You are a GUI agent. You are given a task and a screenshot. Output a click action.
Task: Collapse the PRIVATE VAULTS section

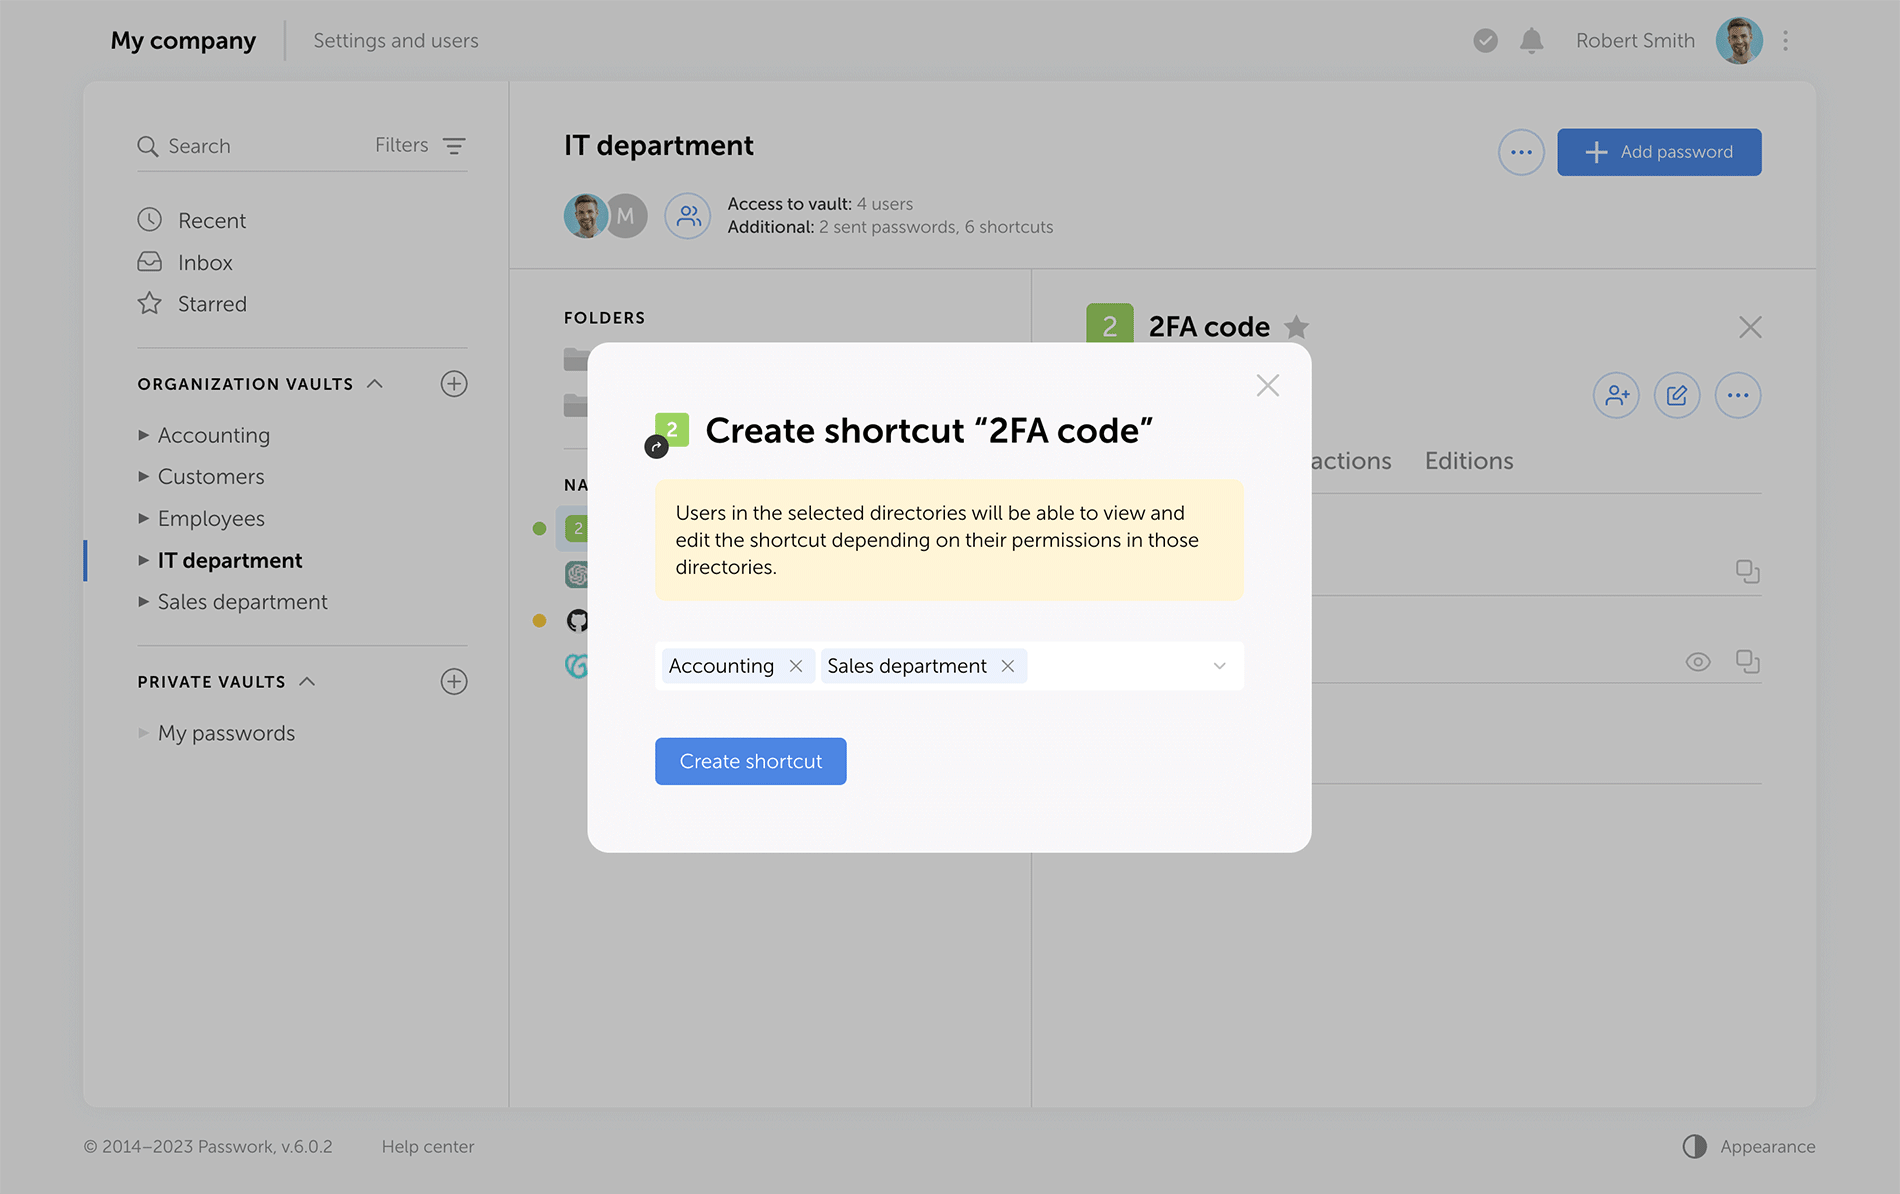304,681
